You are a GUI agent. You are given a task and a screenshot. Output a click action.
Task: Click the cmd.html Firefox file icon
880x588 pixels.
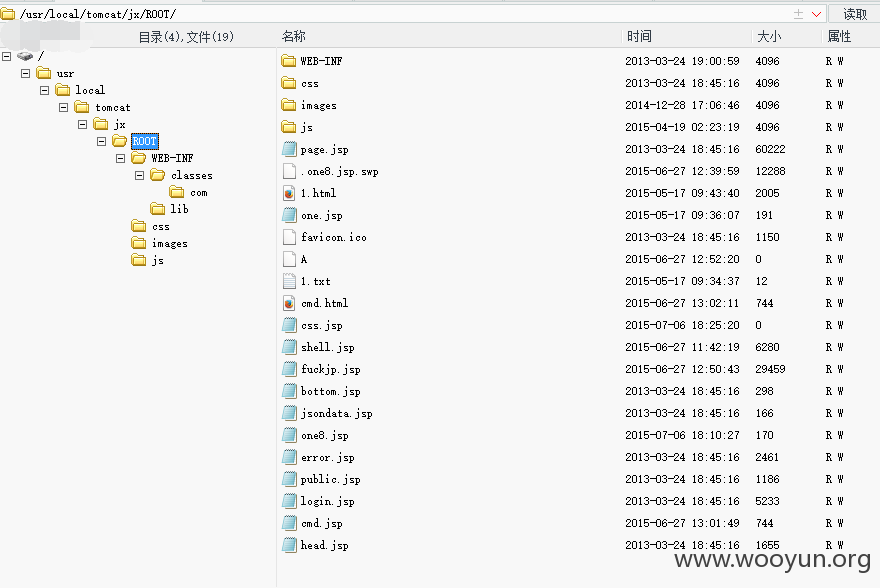[x=289, y=303]
